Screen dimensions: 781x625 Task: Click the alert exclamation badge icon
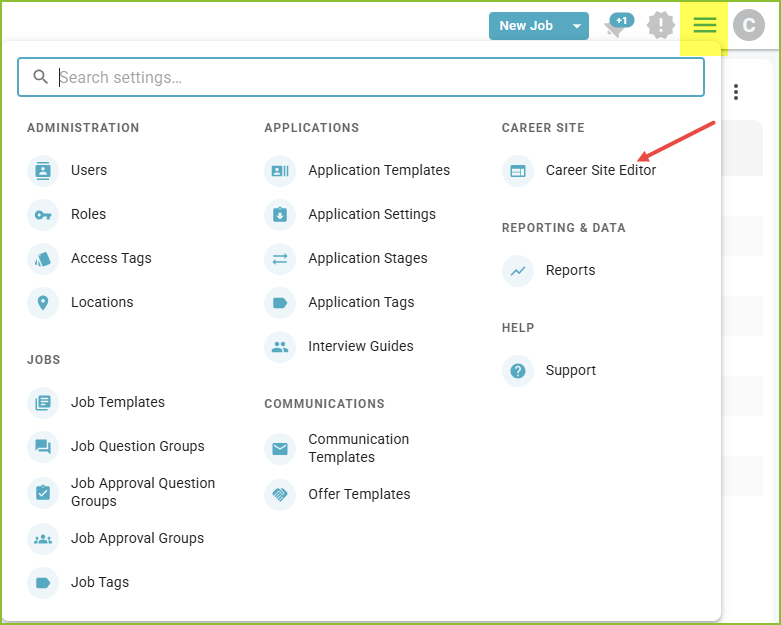(661, 25)
